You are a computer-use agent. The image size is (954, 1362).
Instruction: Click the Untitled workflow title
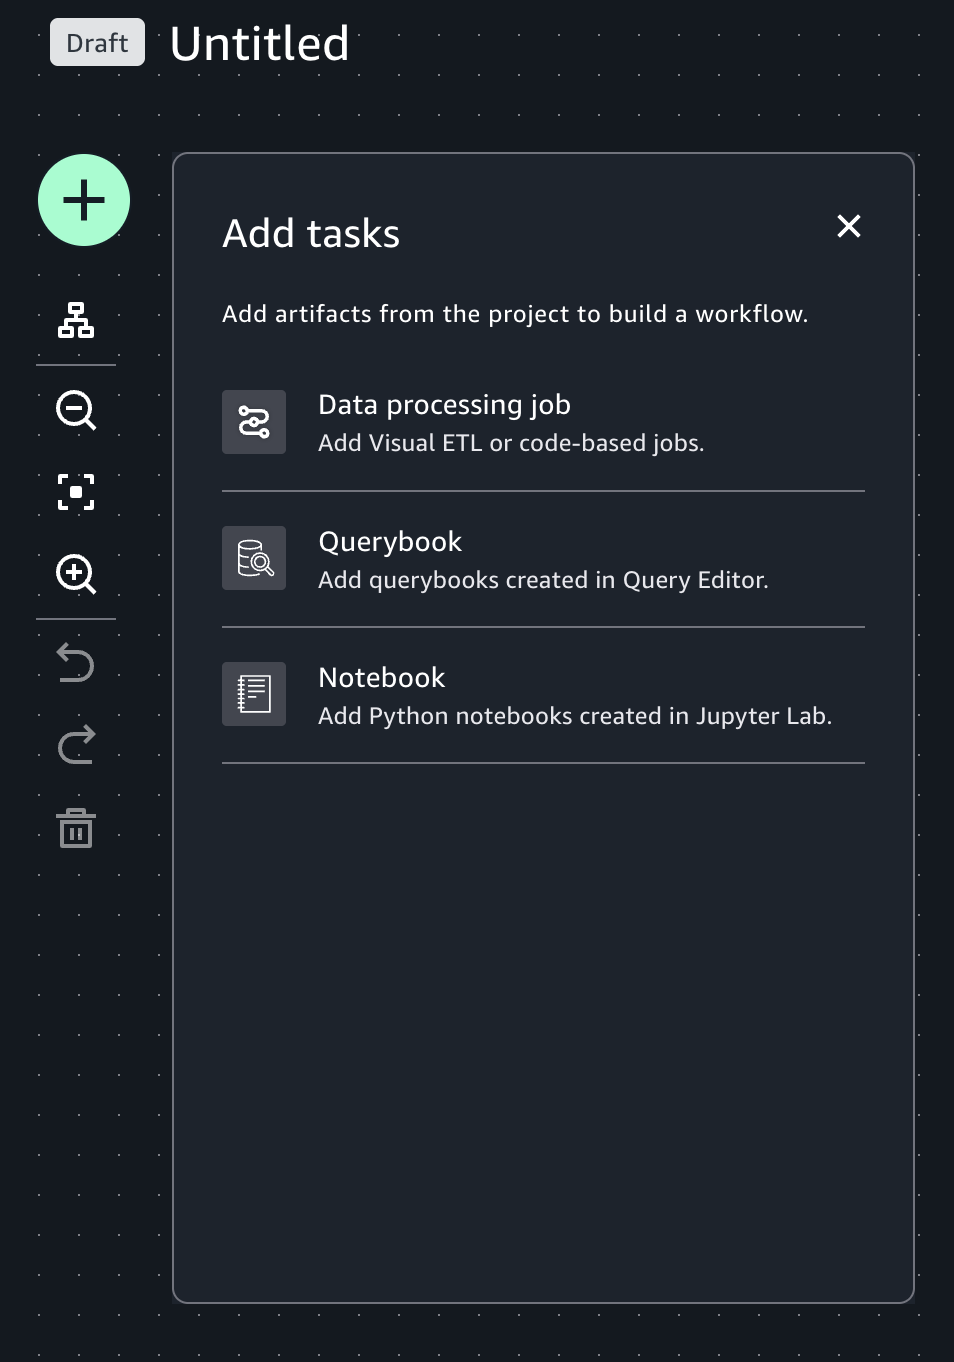point(260,44)
